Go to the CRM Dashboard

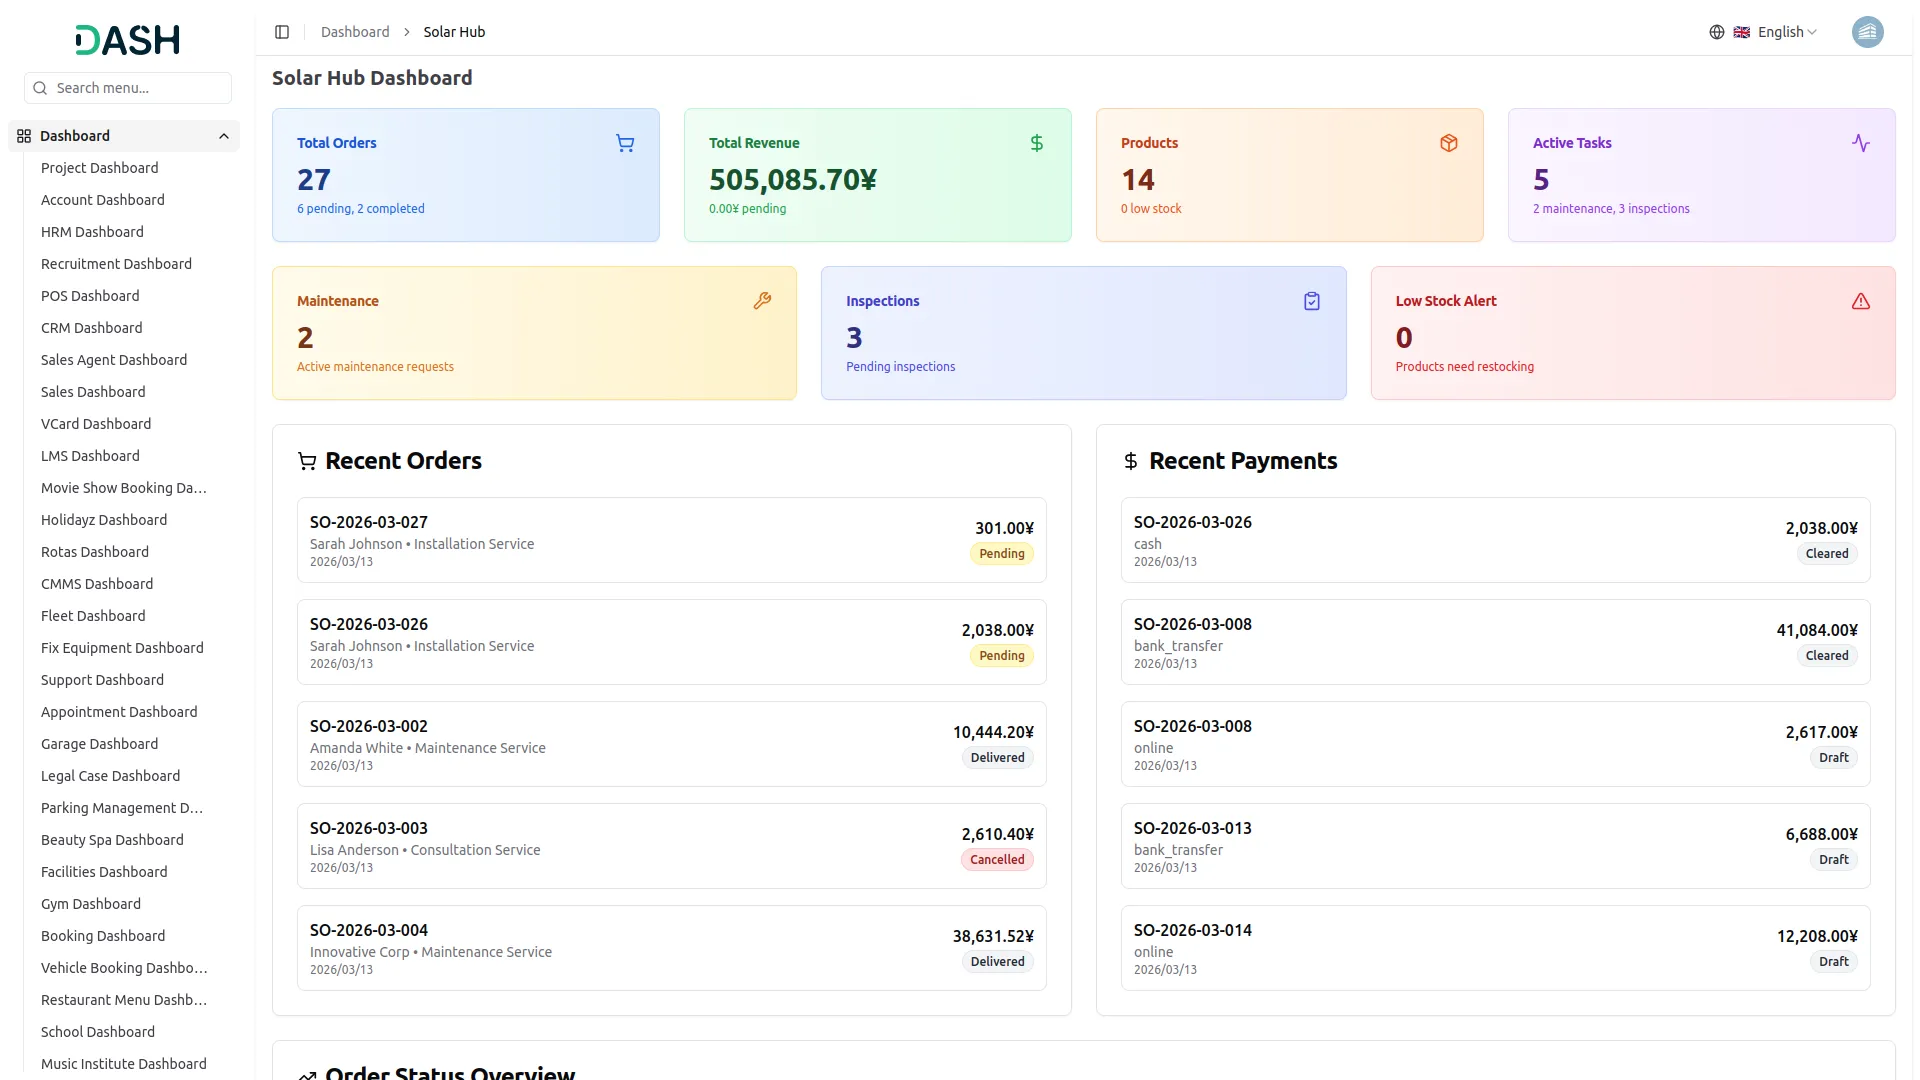pos(91,328)
